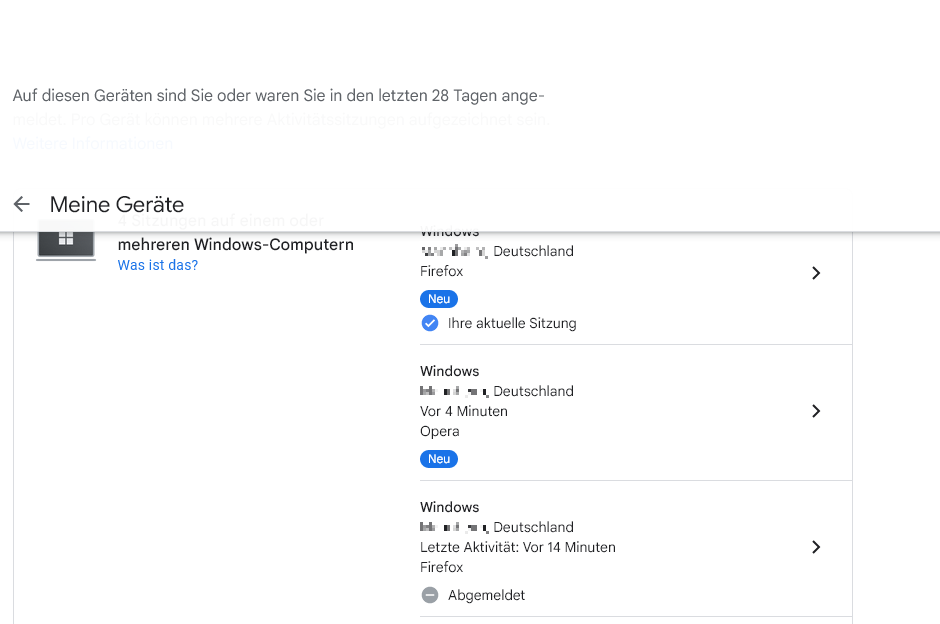Click the Neu badge under Opera session
940x624 pixels.
[439, 459]
